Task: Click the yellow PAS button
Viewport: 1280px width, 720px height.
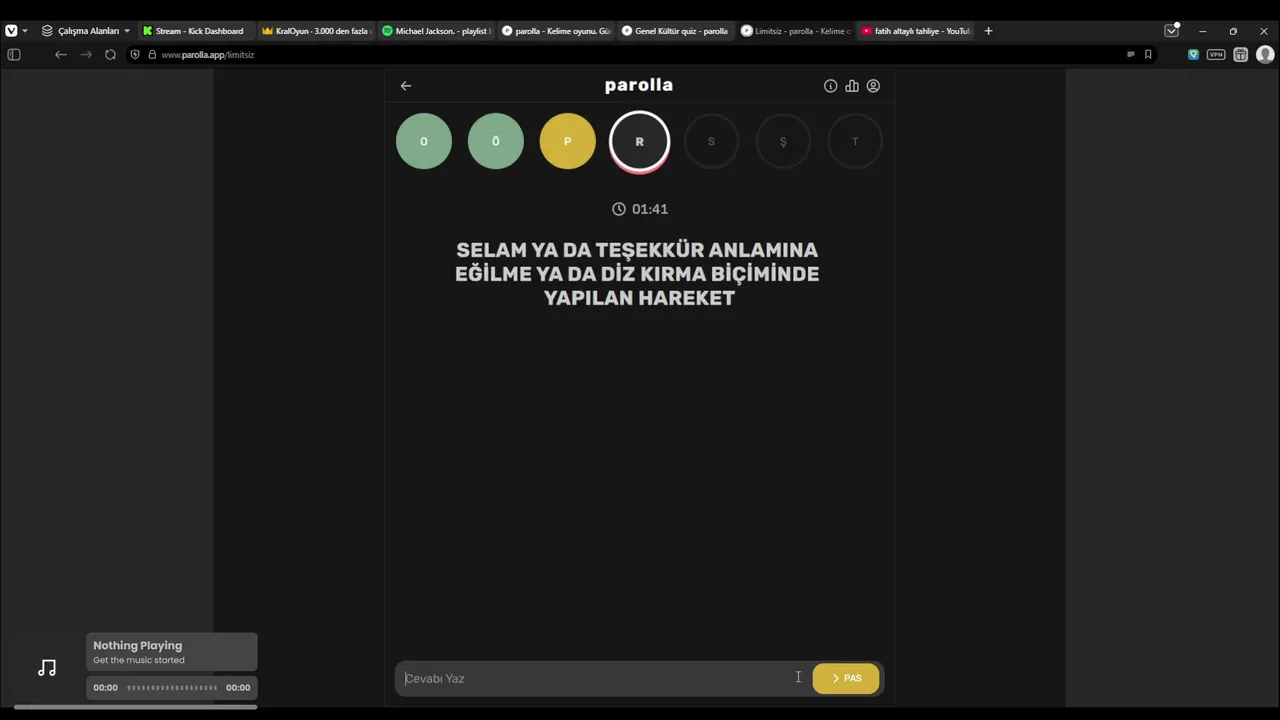Action: (846, 678)
